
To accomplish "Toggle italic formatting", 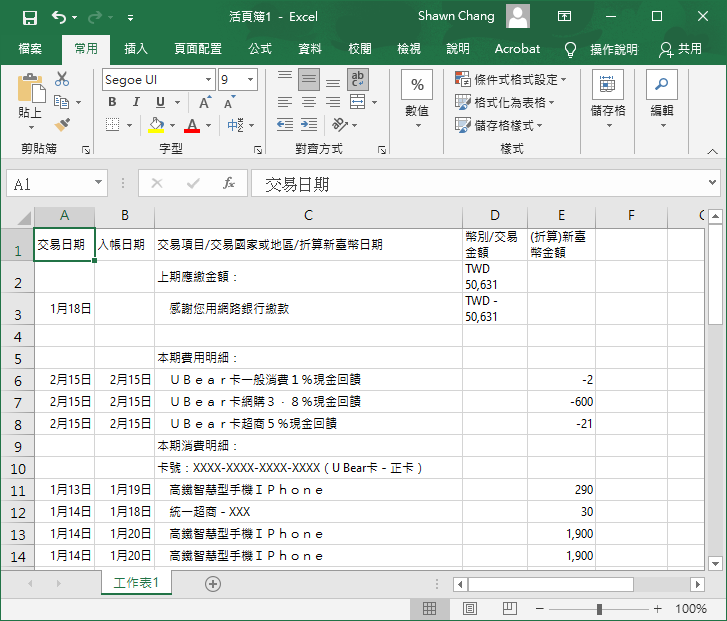I will [136, 102].
